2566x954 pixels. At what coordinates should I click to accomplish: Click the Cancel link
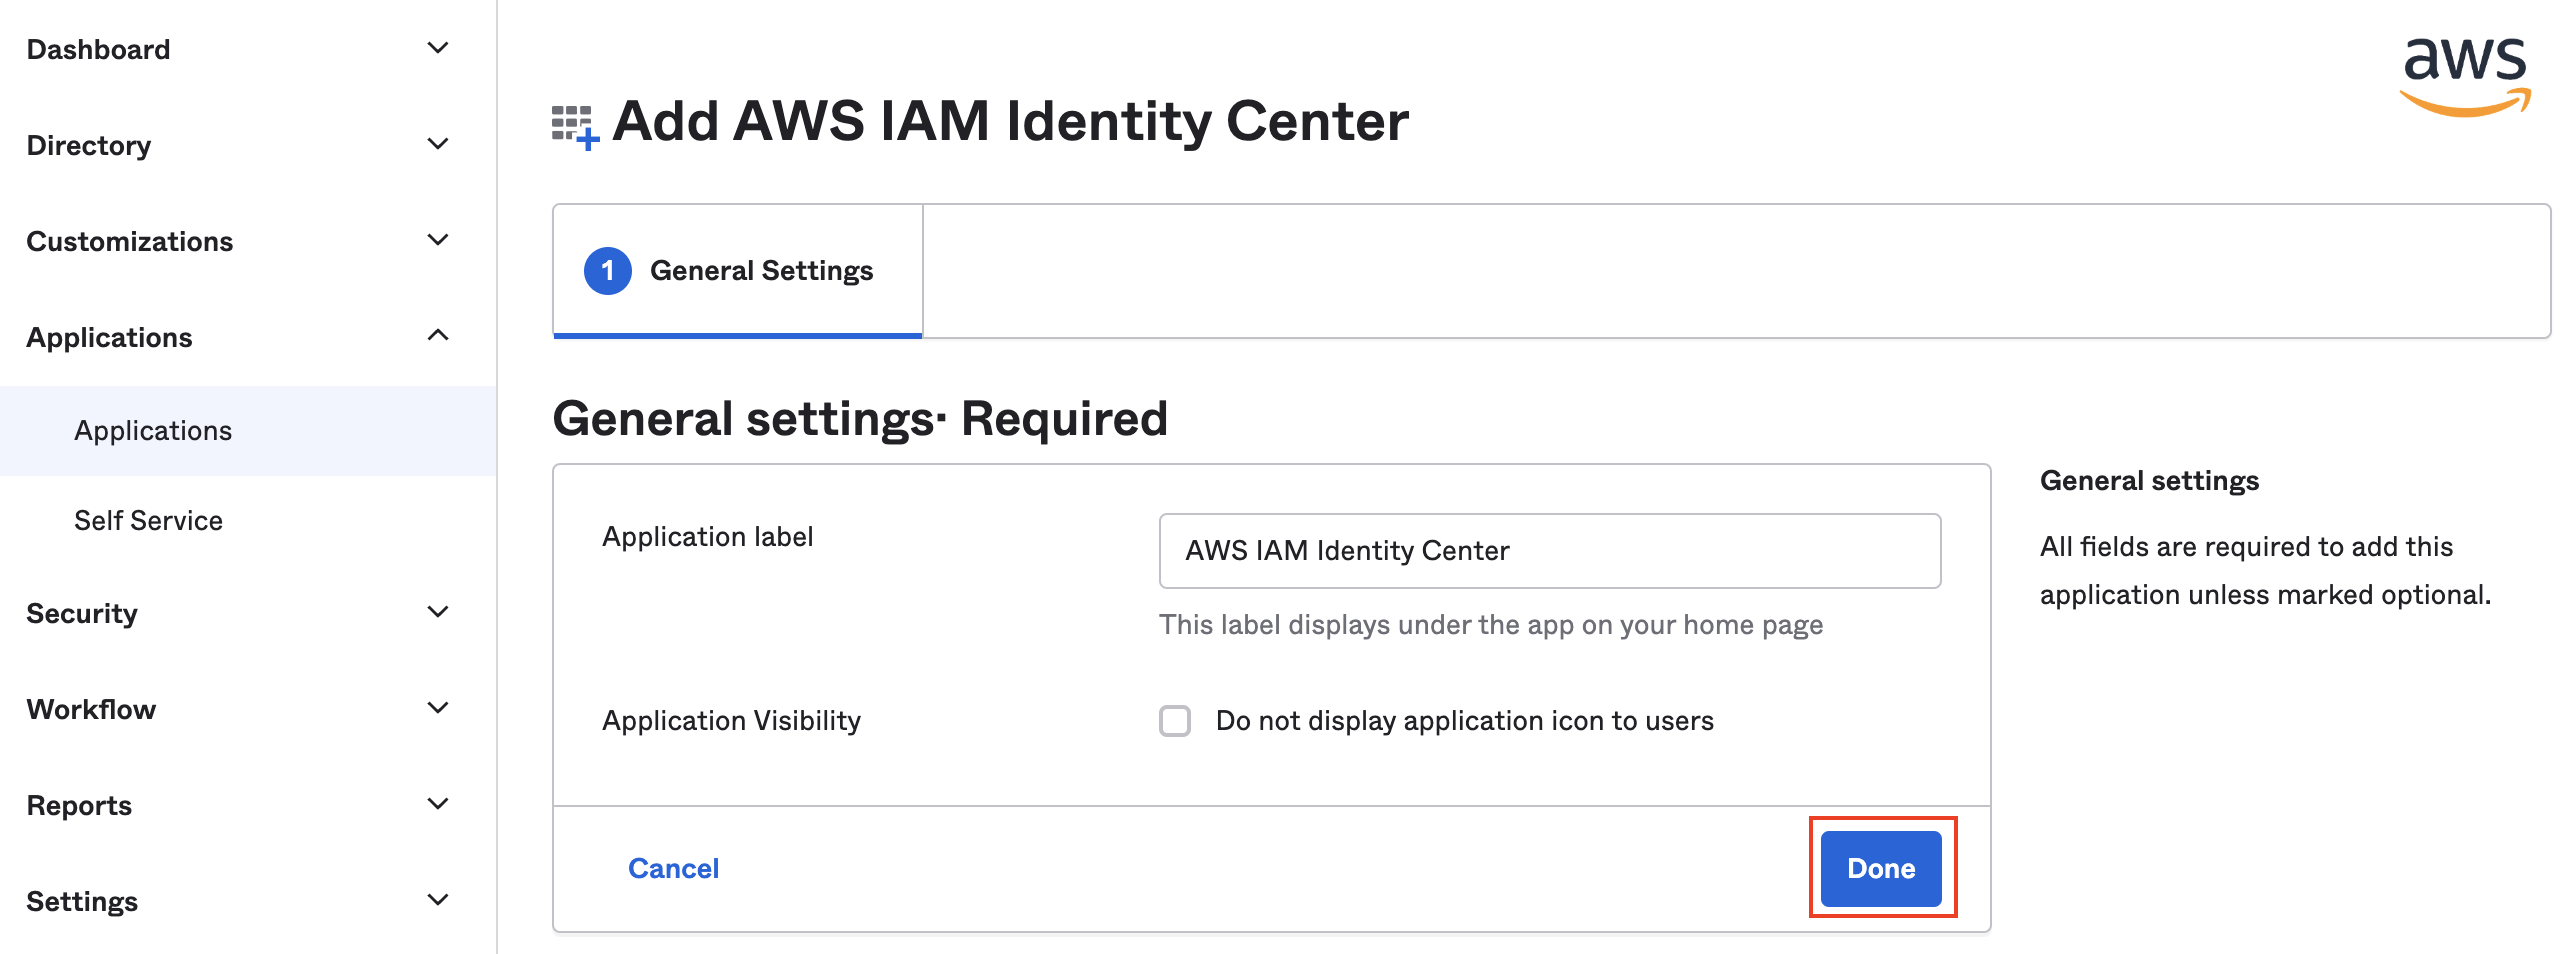tap(673, 868)
